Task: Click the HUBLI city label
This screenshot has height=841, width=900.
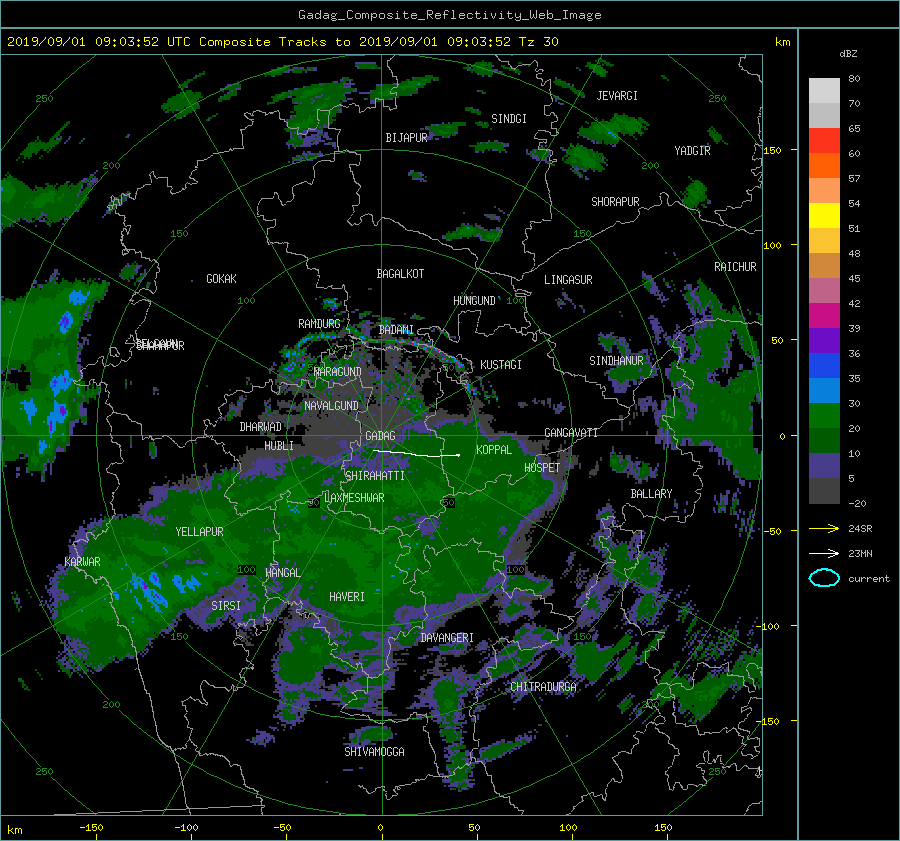Action: pos(279,446)
